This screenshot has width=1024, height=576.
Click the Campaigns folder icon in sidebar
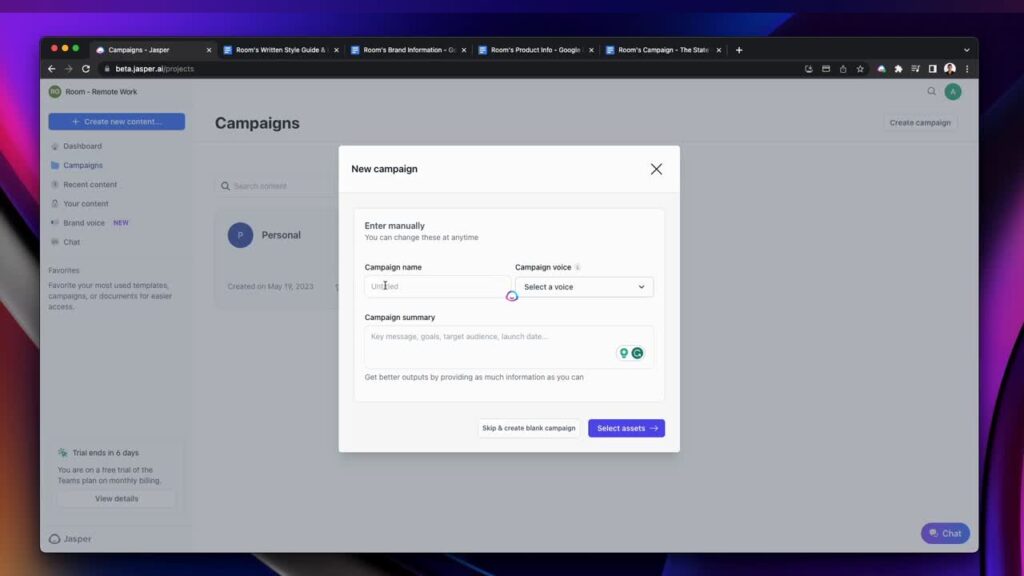[x=55, y=165]
